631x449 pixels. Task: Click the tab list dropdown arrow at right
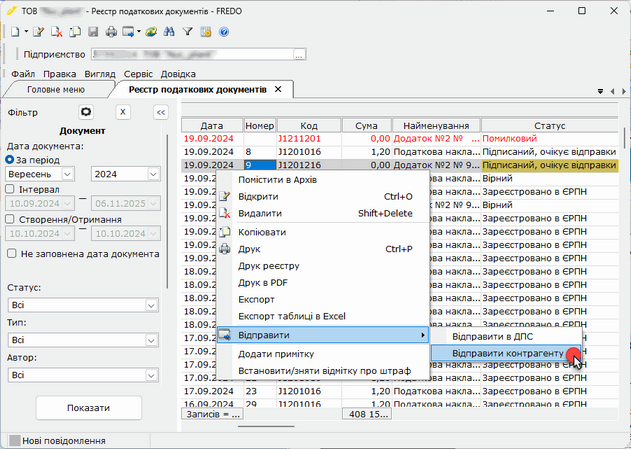point(600,91)
